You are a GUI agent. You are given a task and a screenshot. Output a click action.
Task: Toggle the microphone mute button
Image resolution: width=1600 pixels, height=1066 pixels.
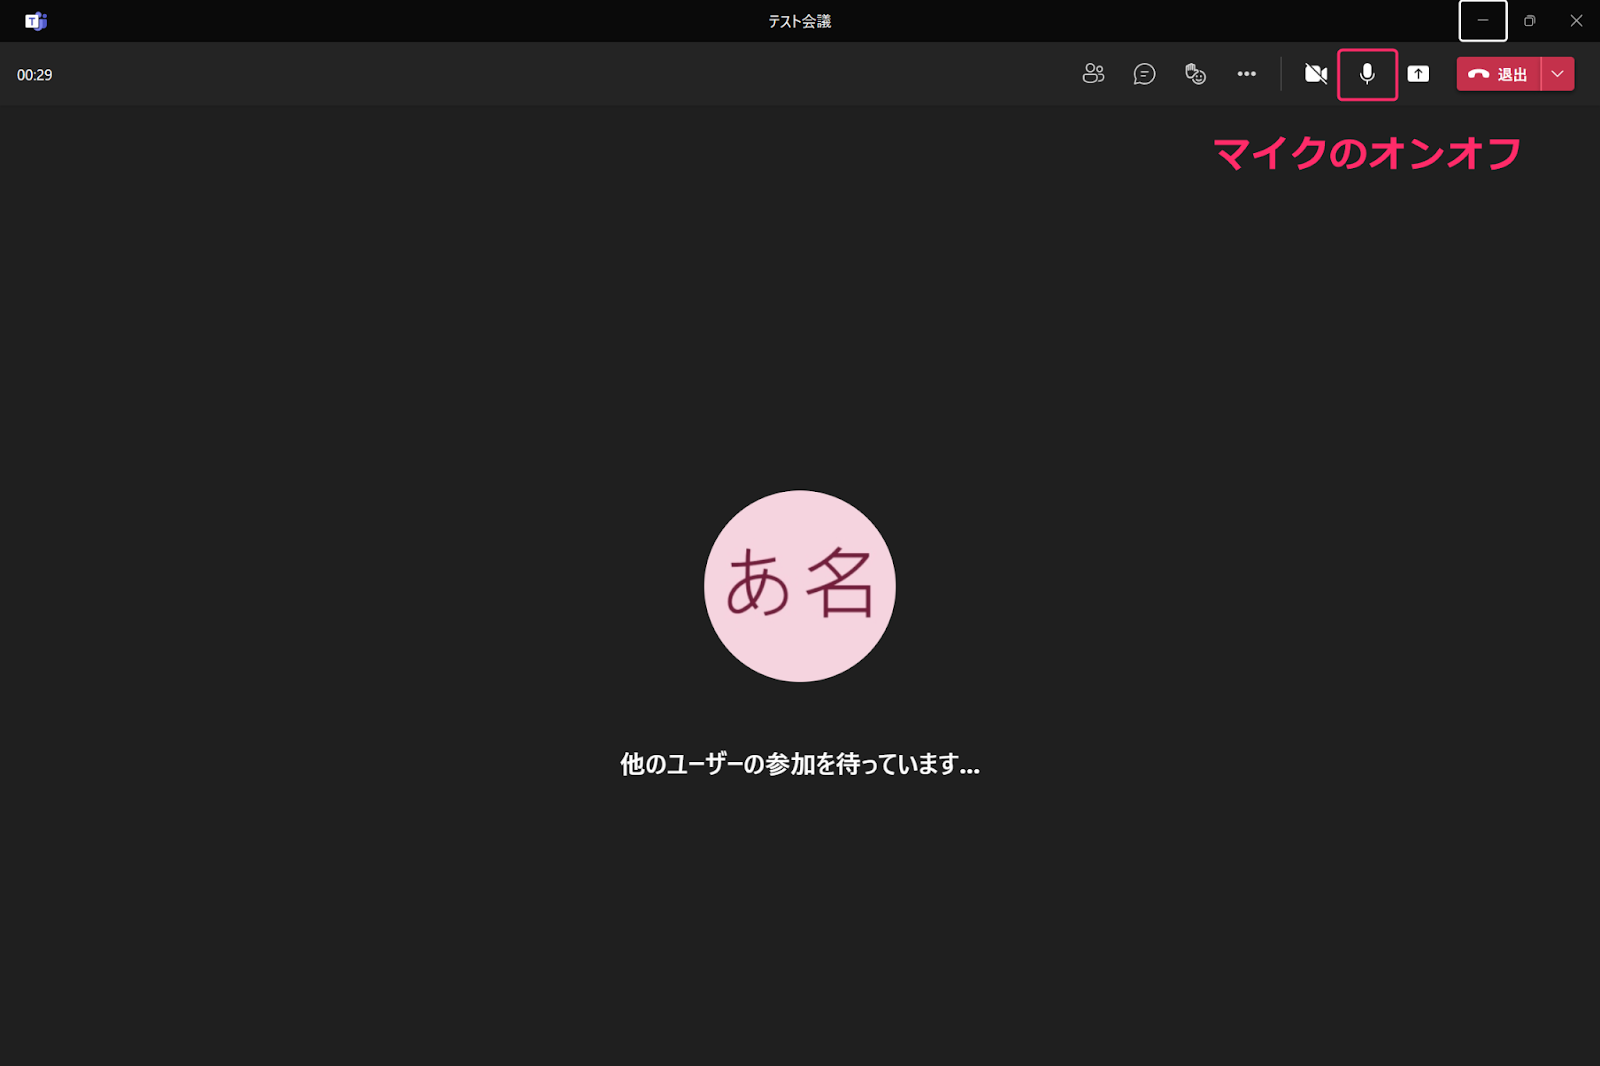[1367, 74]
